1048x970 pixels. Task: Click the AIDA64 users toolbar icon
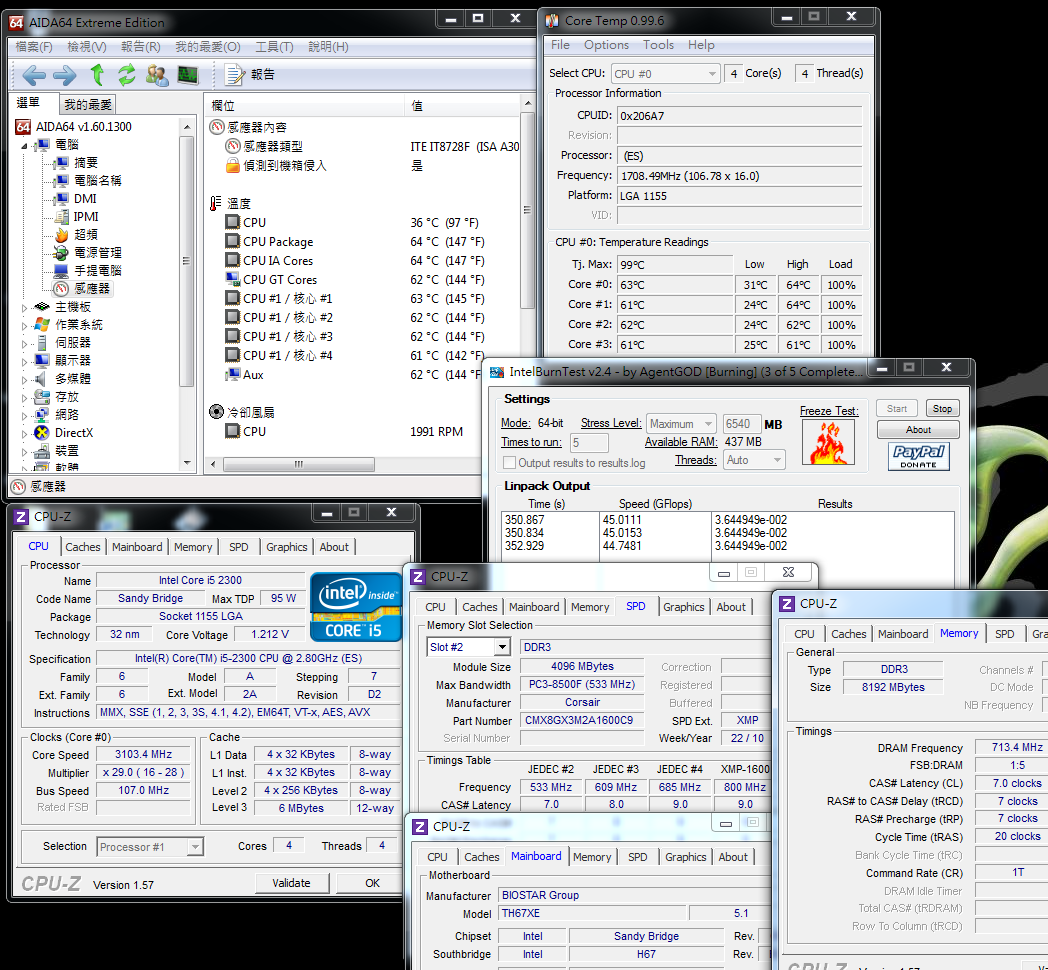(157, 75)
